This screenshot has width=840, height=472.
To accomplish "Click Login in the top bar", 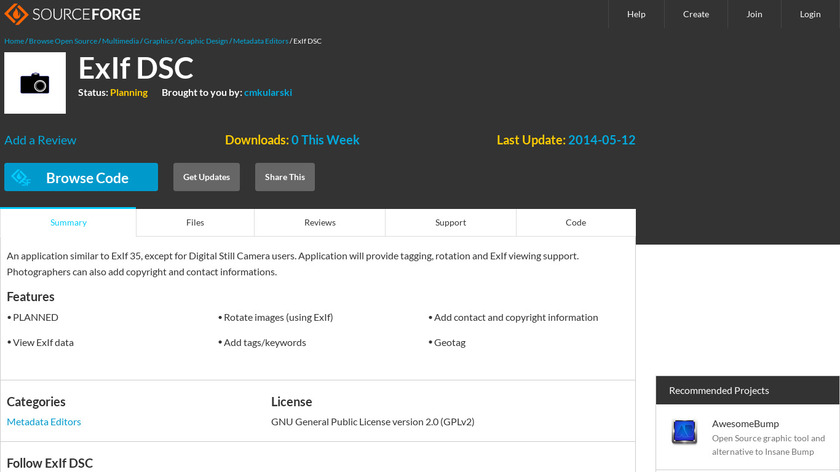I will tap(810, 14).
